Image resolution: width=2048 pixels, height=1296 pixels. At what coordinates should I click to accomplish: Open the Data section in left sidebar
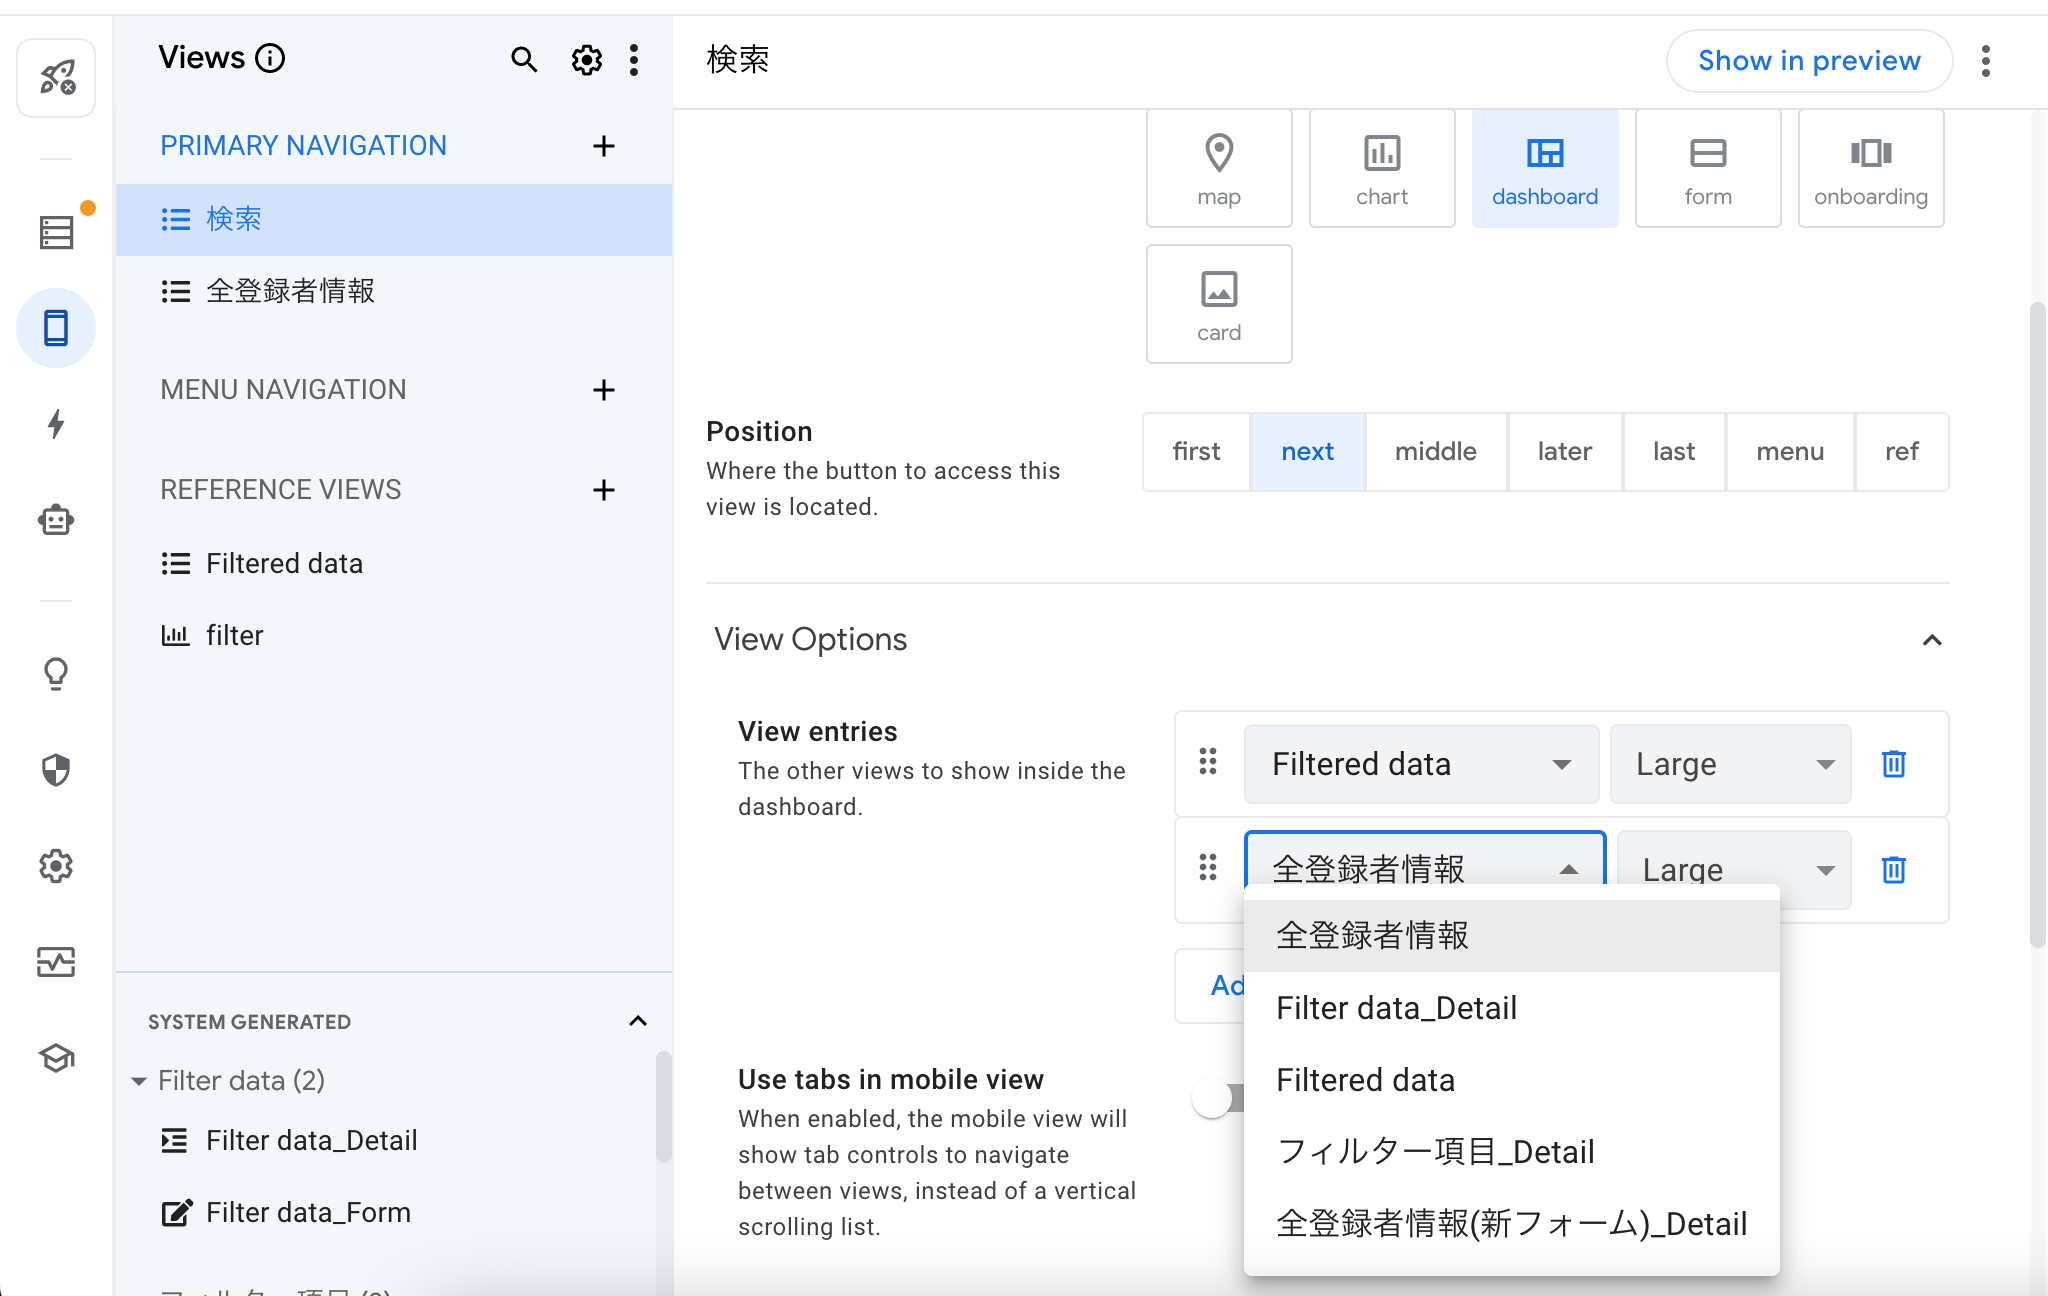coord(56,232)
